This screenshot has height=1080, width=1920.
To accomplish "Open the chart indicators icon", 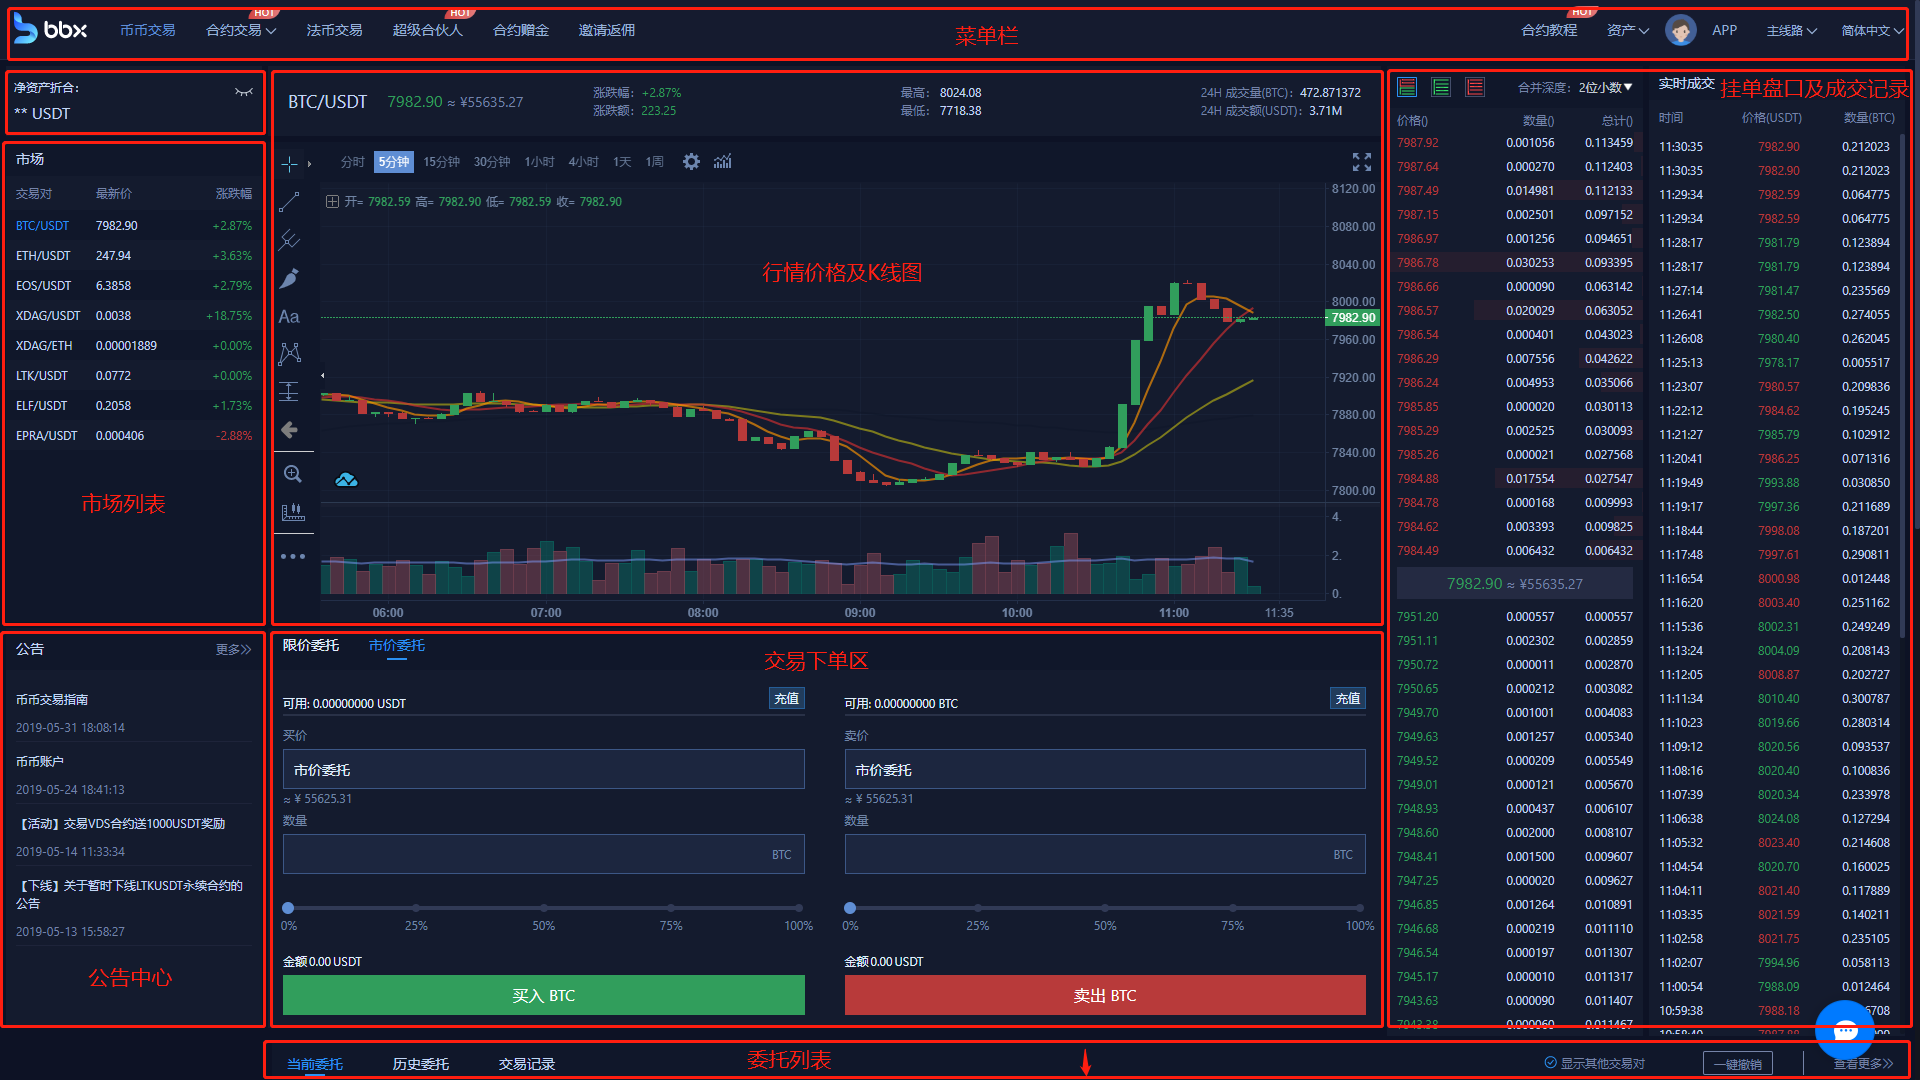I will 723,161.
